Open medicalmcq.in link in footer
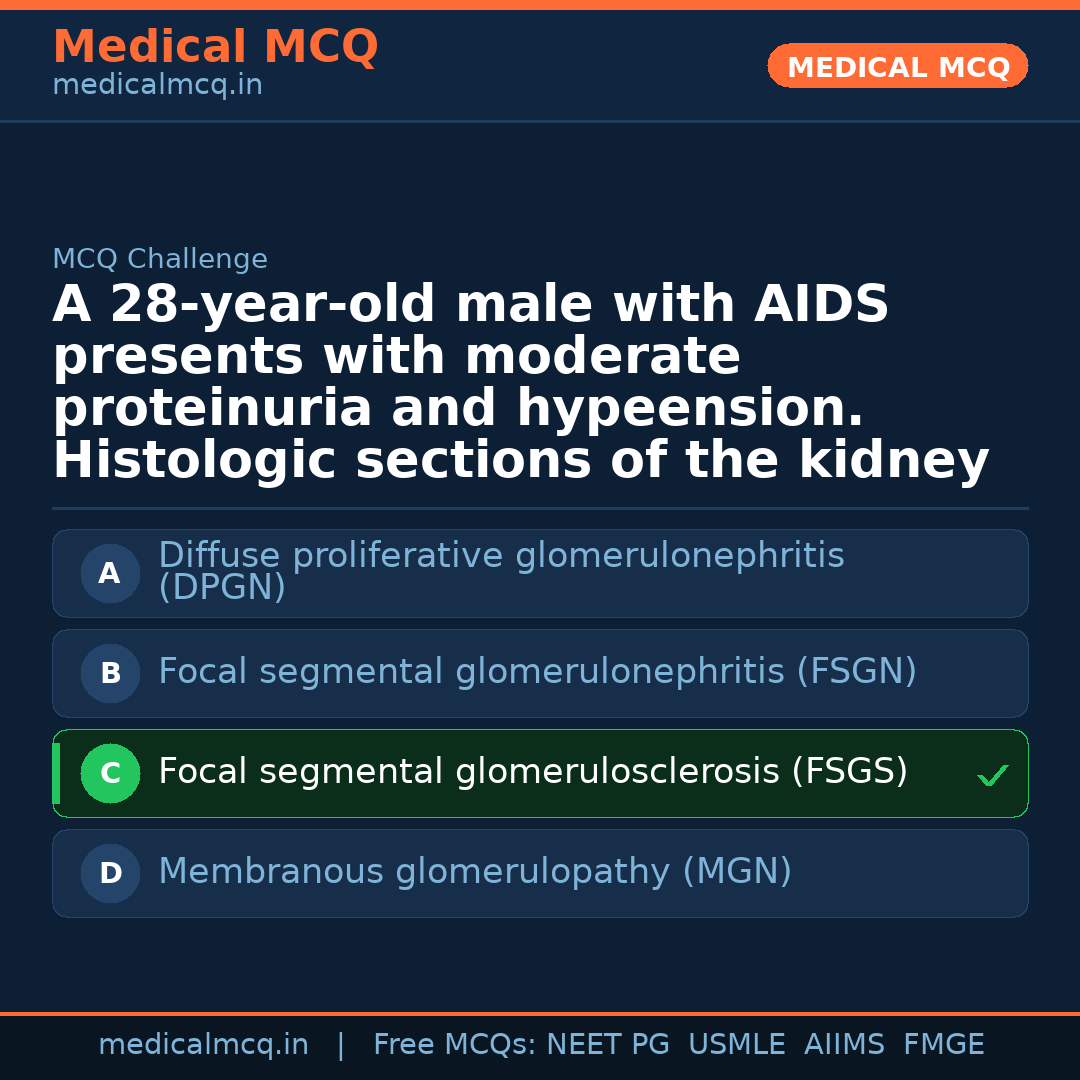This screenshot has width=1080, height=1080. point(203,1045)
